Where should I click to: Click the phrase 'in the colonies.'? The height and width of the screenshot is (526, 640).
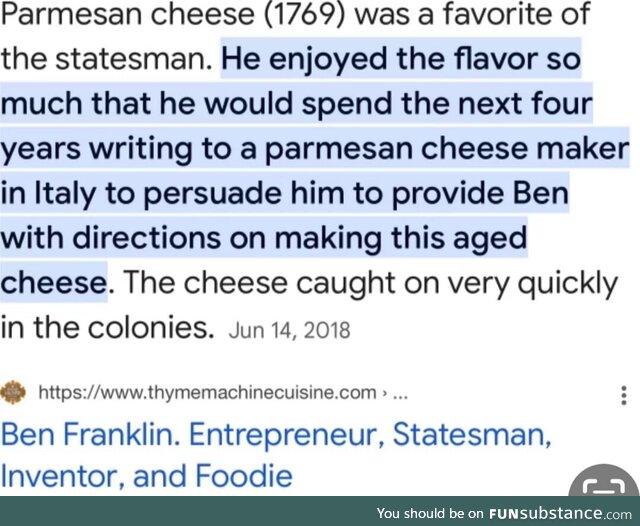[107, 328]
